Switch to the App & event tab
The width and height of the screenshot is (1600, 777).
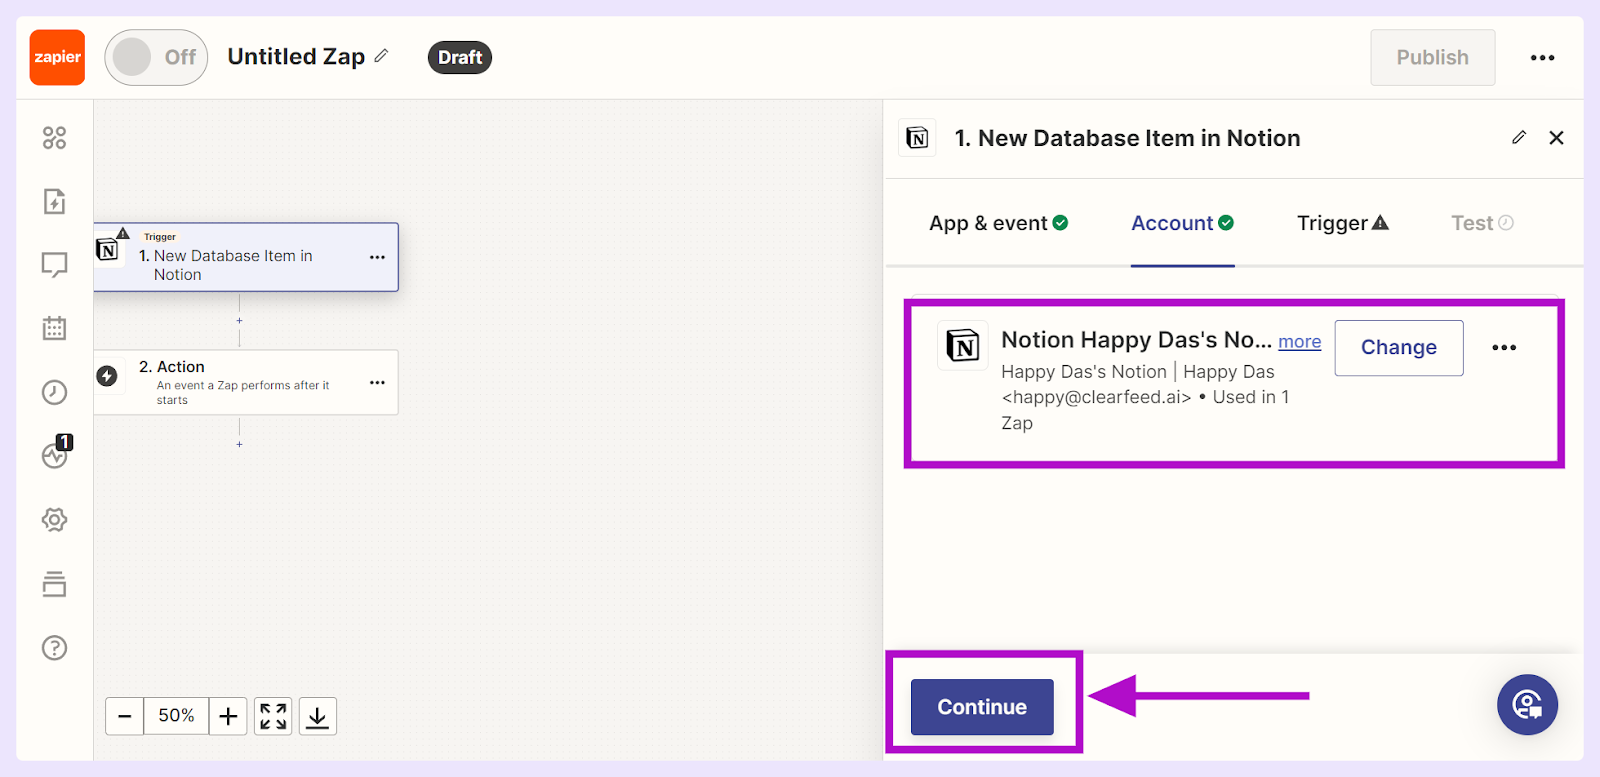click(x=998, y=223)
